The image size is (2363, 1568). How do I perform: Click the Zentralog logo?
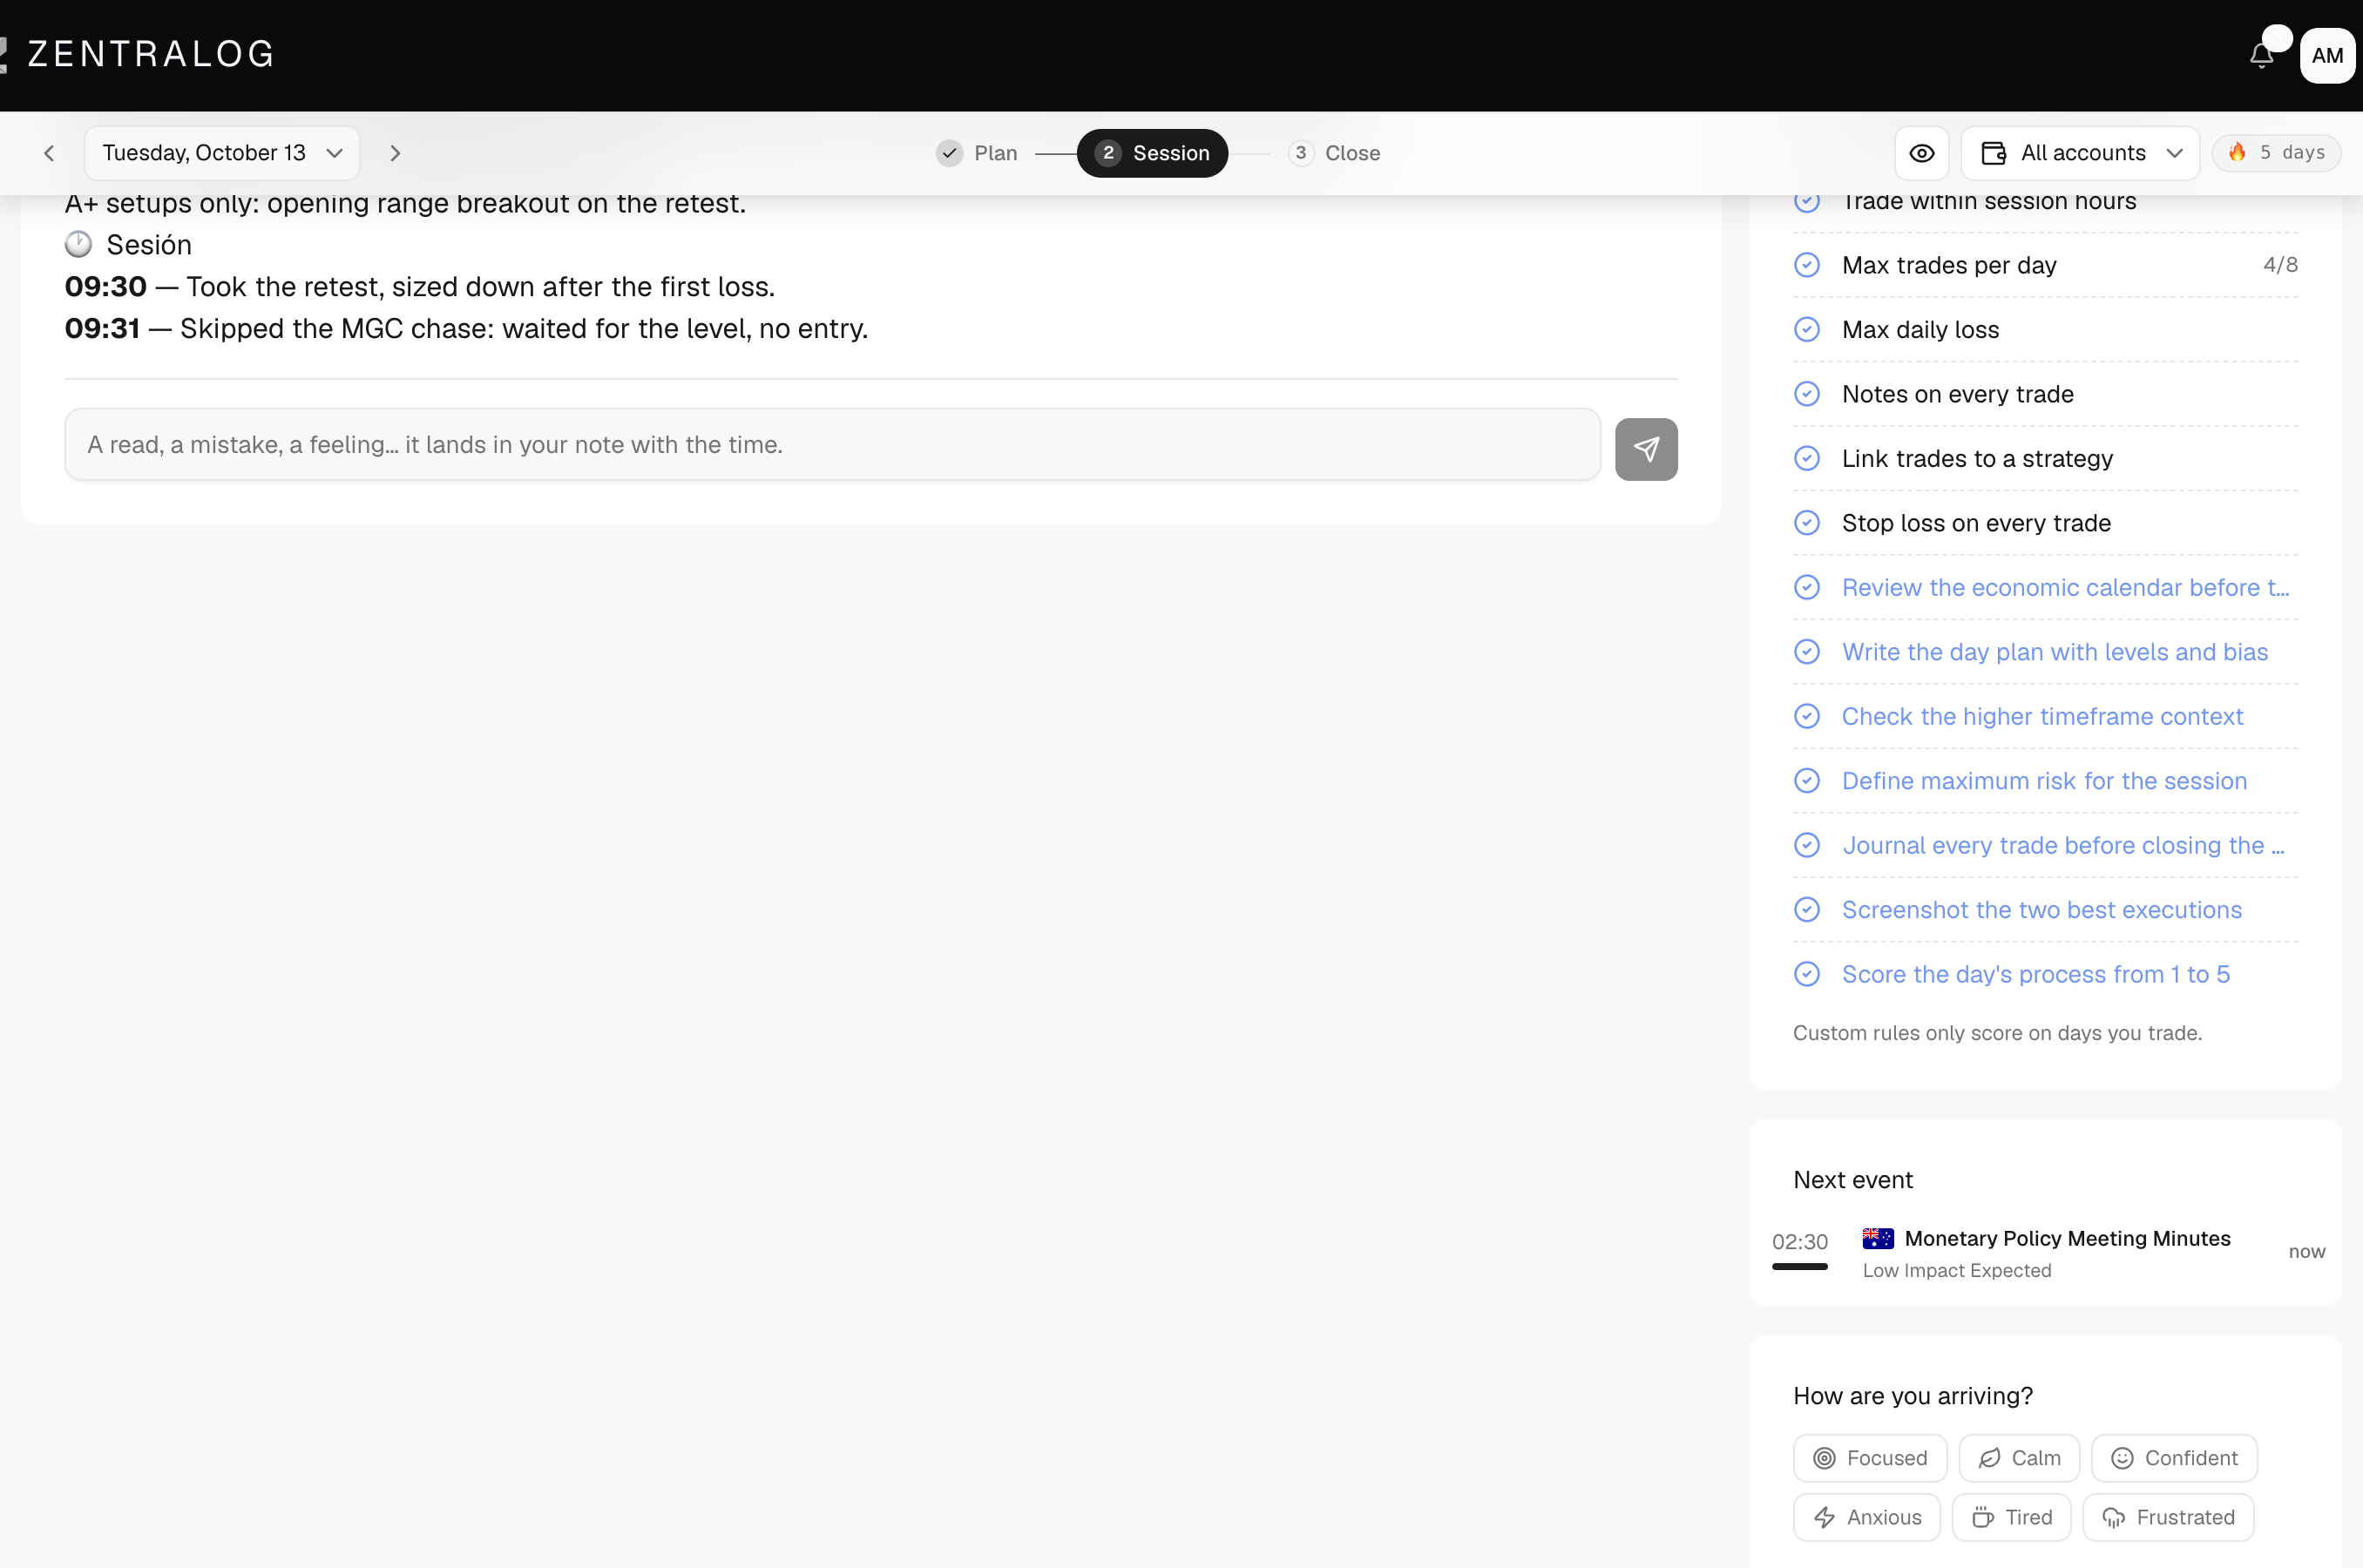click(138, 54)
